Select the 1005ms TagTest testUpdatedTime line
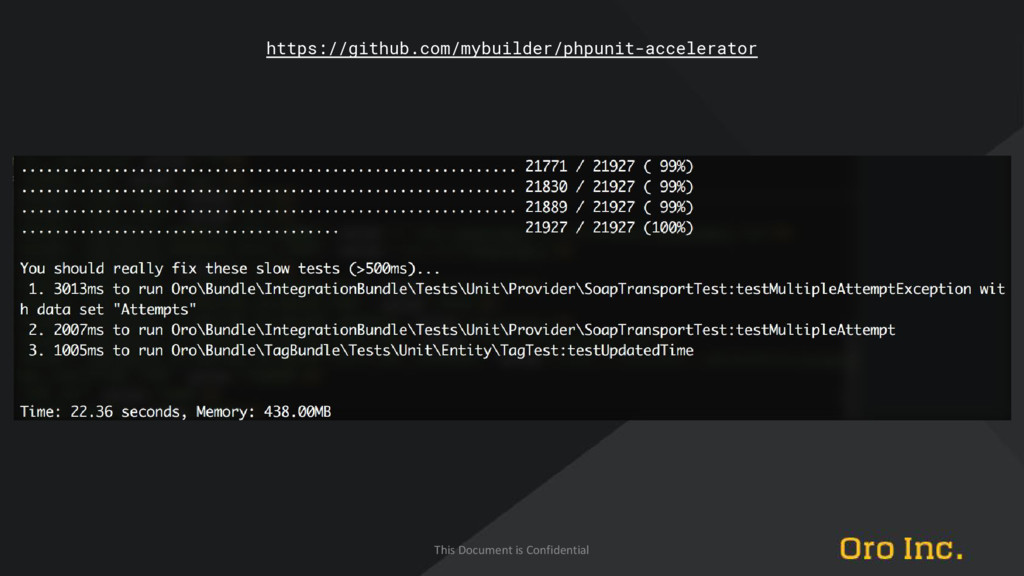 click(x=360, y=350)
